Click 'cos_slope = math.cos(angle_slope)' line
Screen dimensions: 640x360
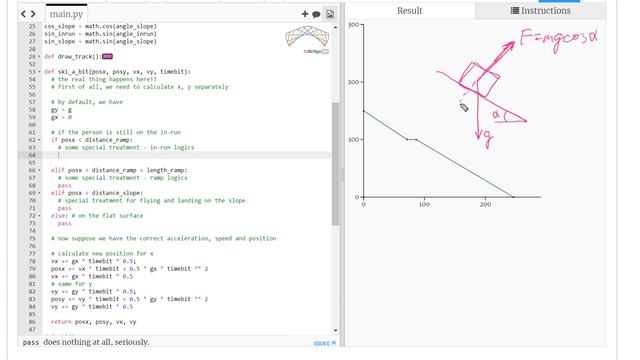coord(100,27)
